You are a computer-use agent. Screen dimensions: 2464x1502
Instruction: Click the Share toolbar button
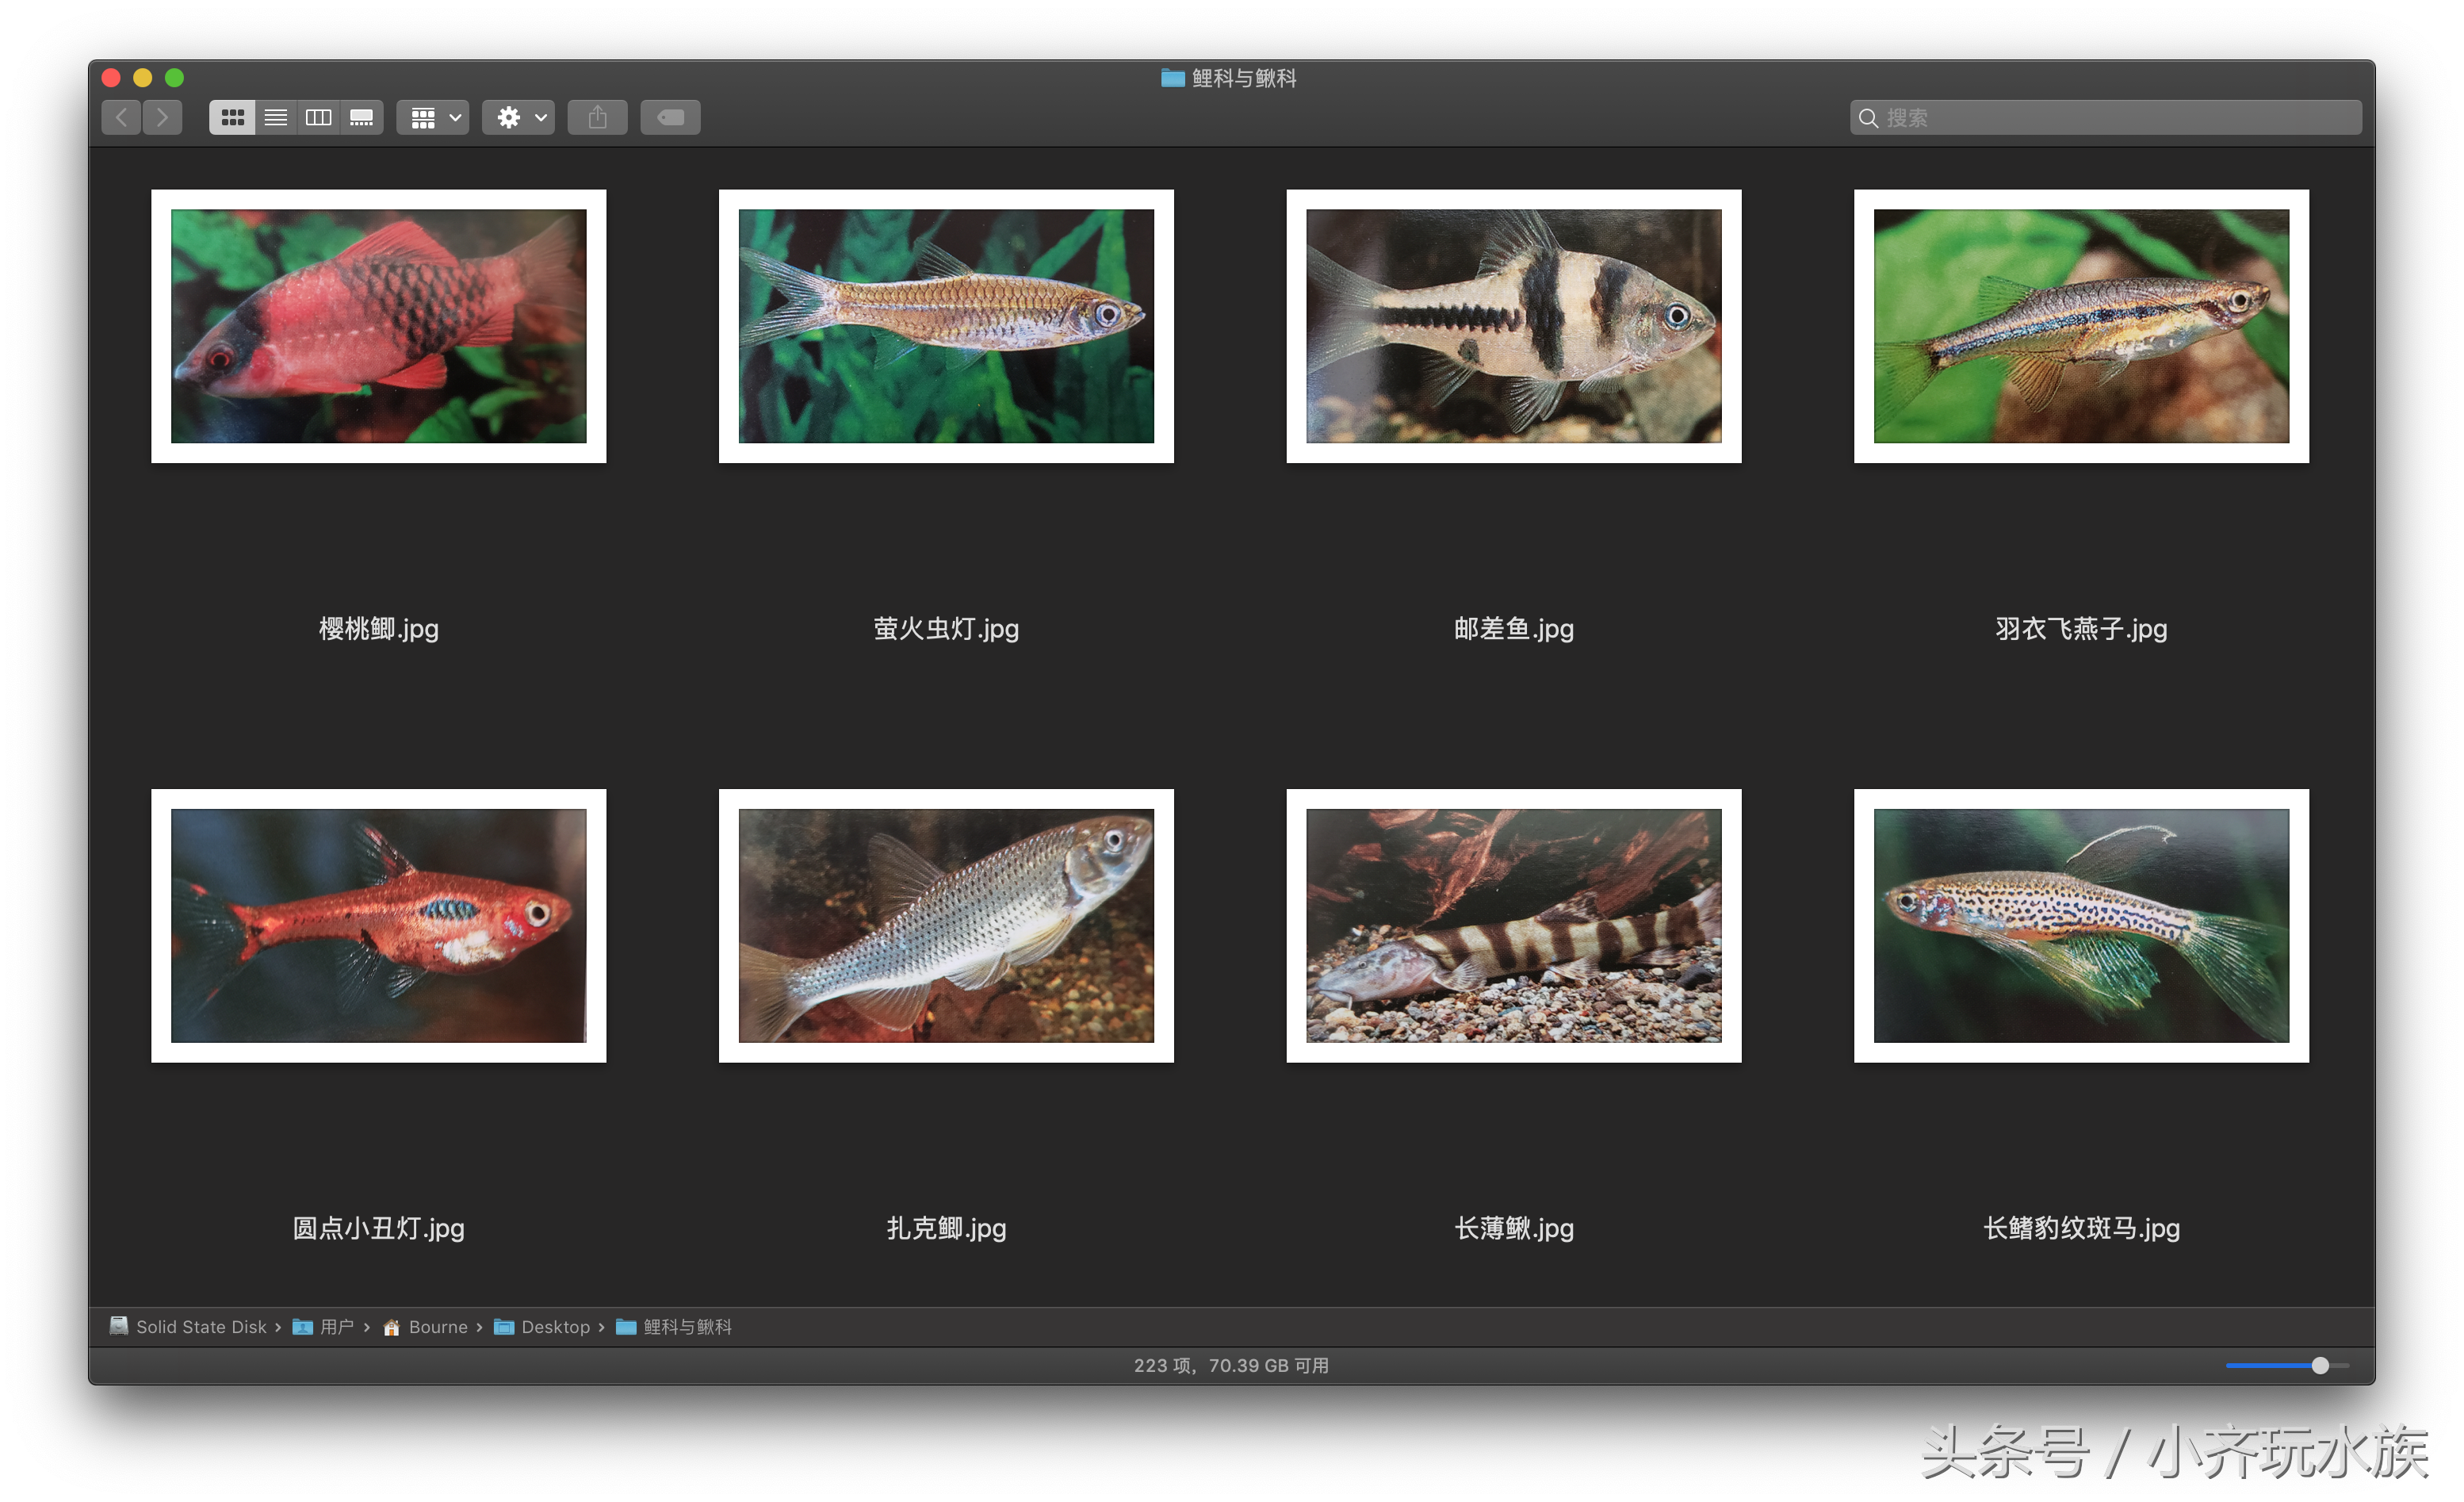(598, 118)
